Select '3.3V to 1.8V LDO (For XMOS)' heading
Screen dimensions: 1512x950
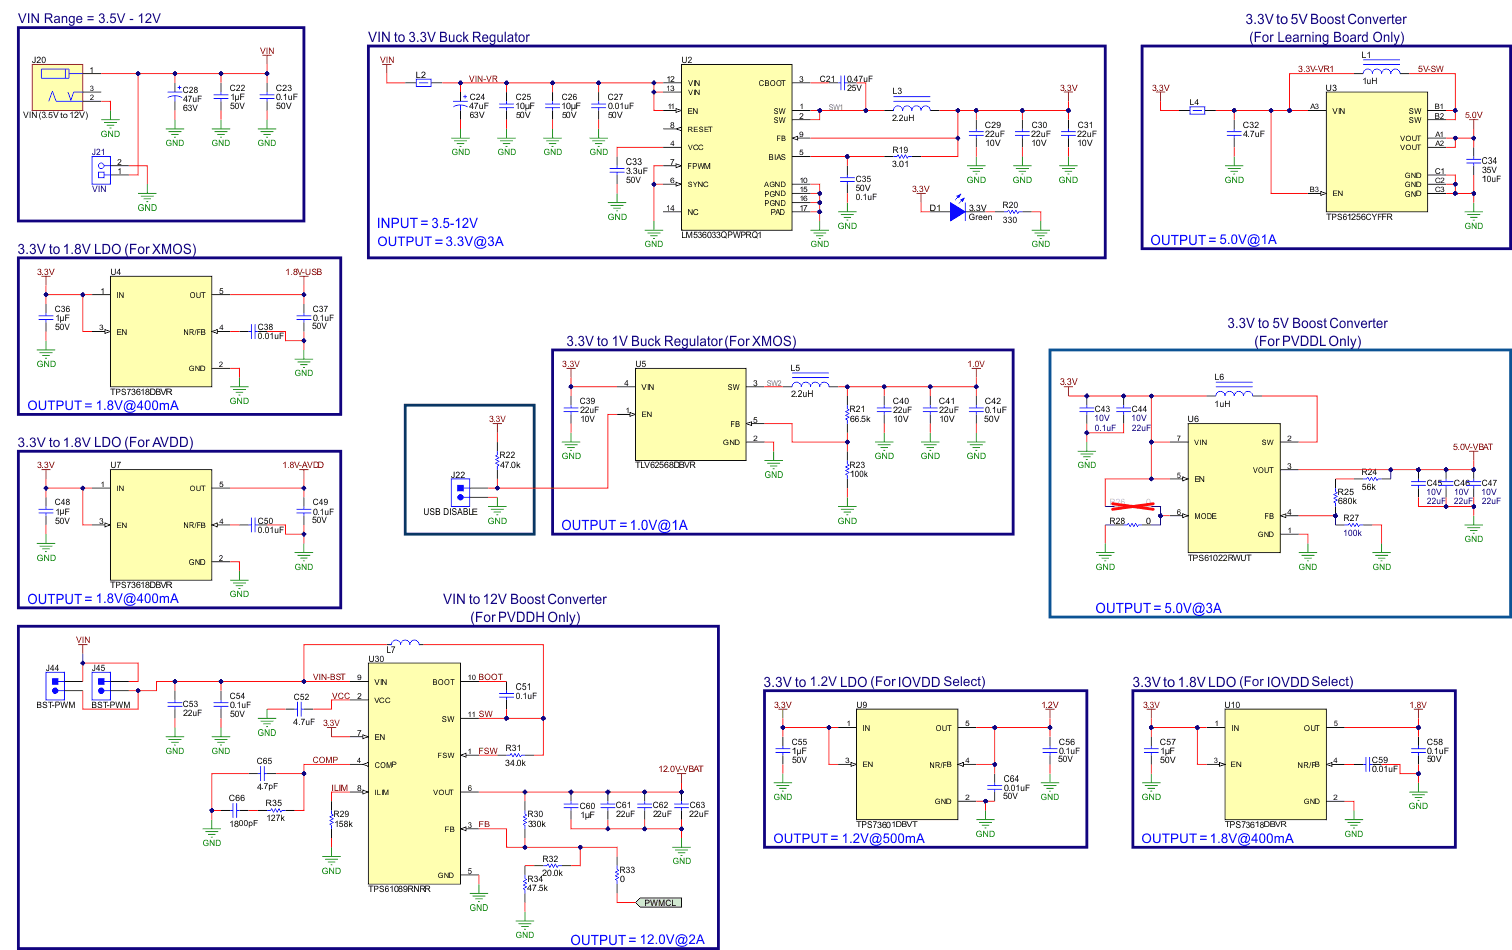point(107,249)
